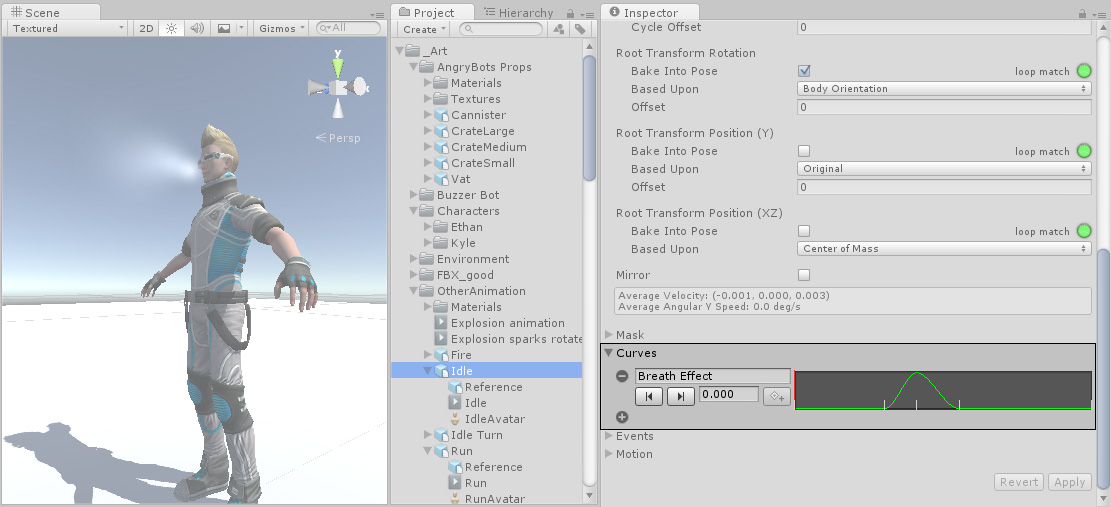Remove the Breath Effect curve
The image size is (1111, 507).
[x=622, y=376]
